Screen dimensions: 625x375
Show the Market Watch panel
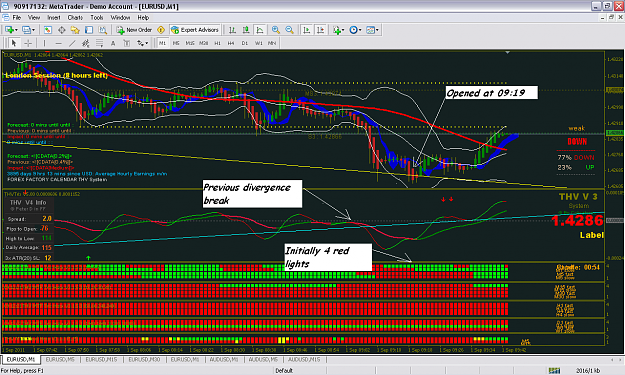(x=48, y=30)
